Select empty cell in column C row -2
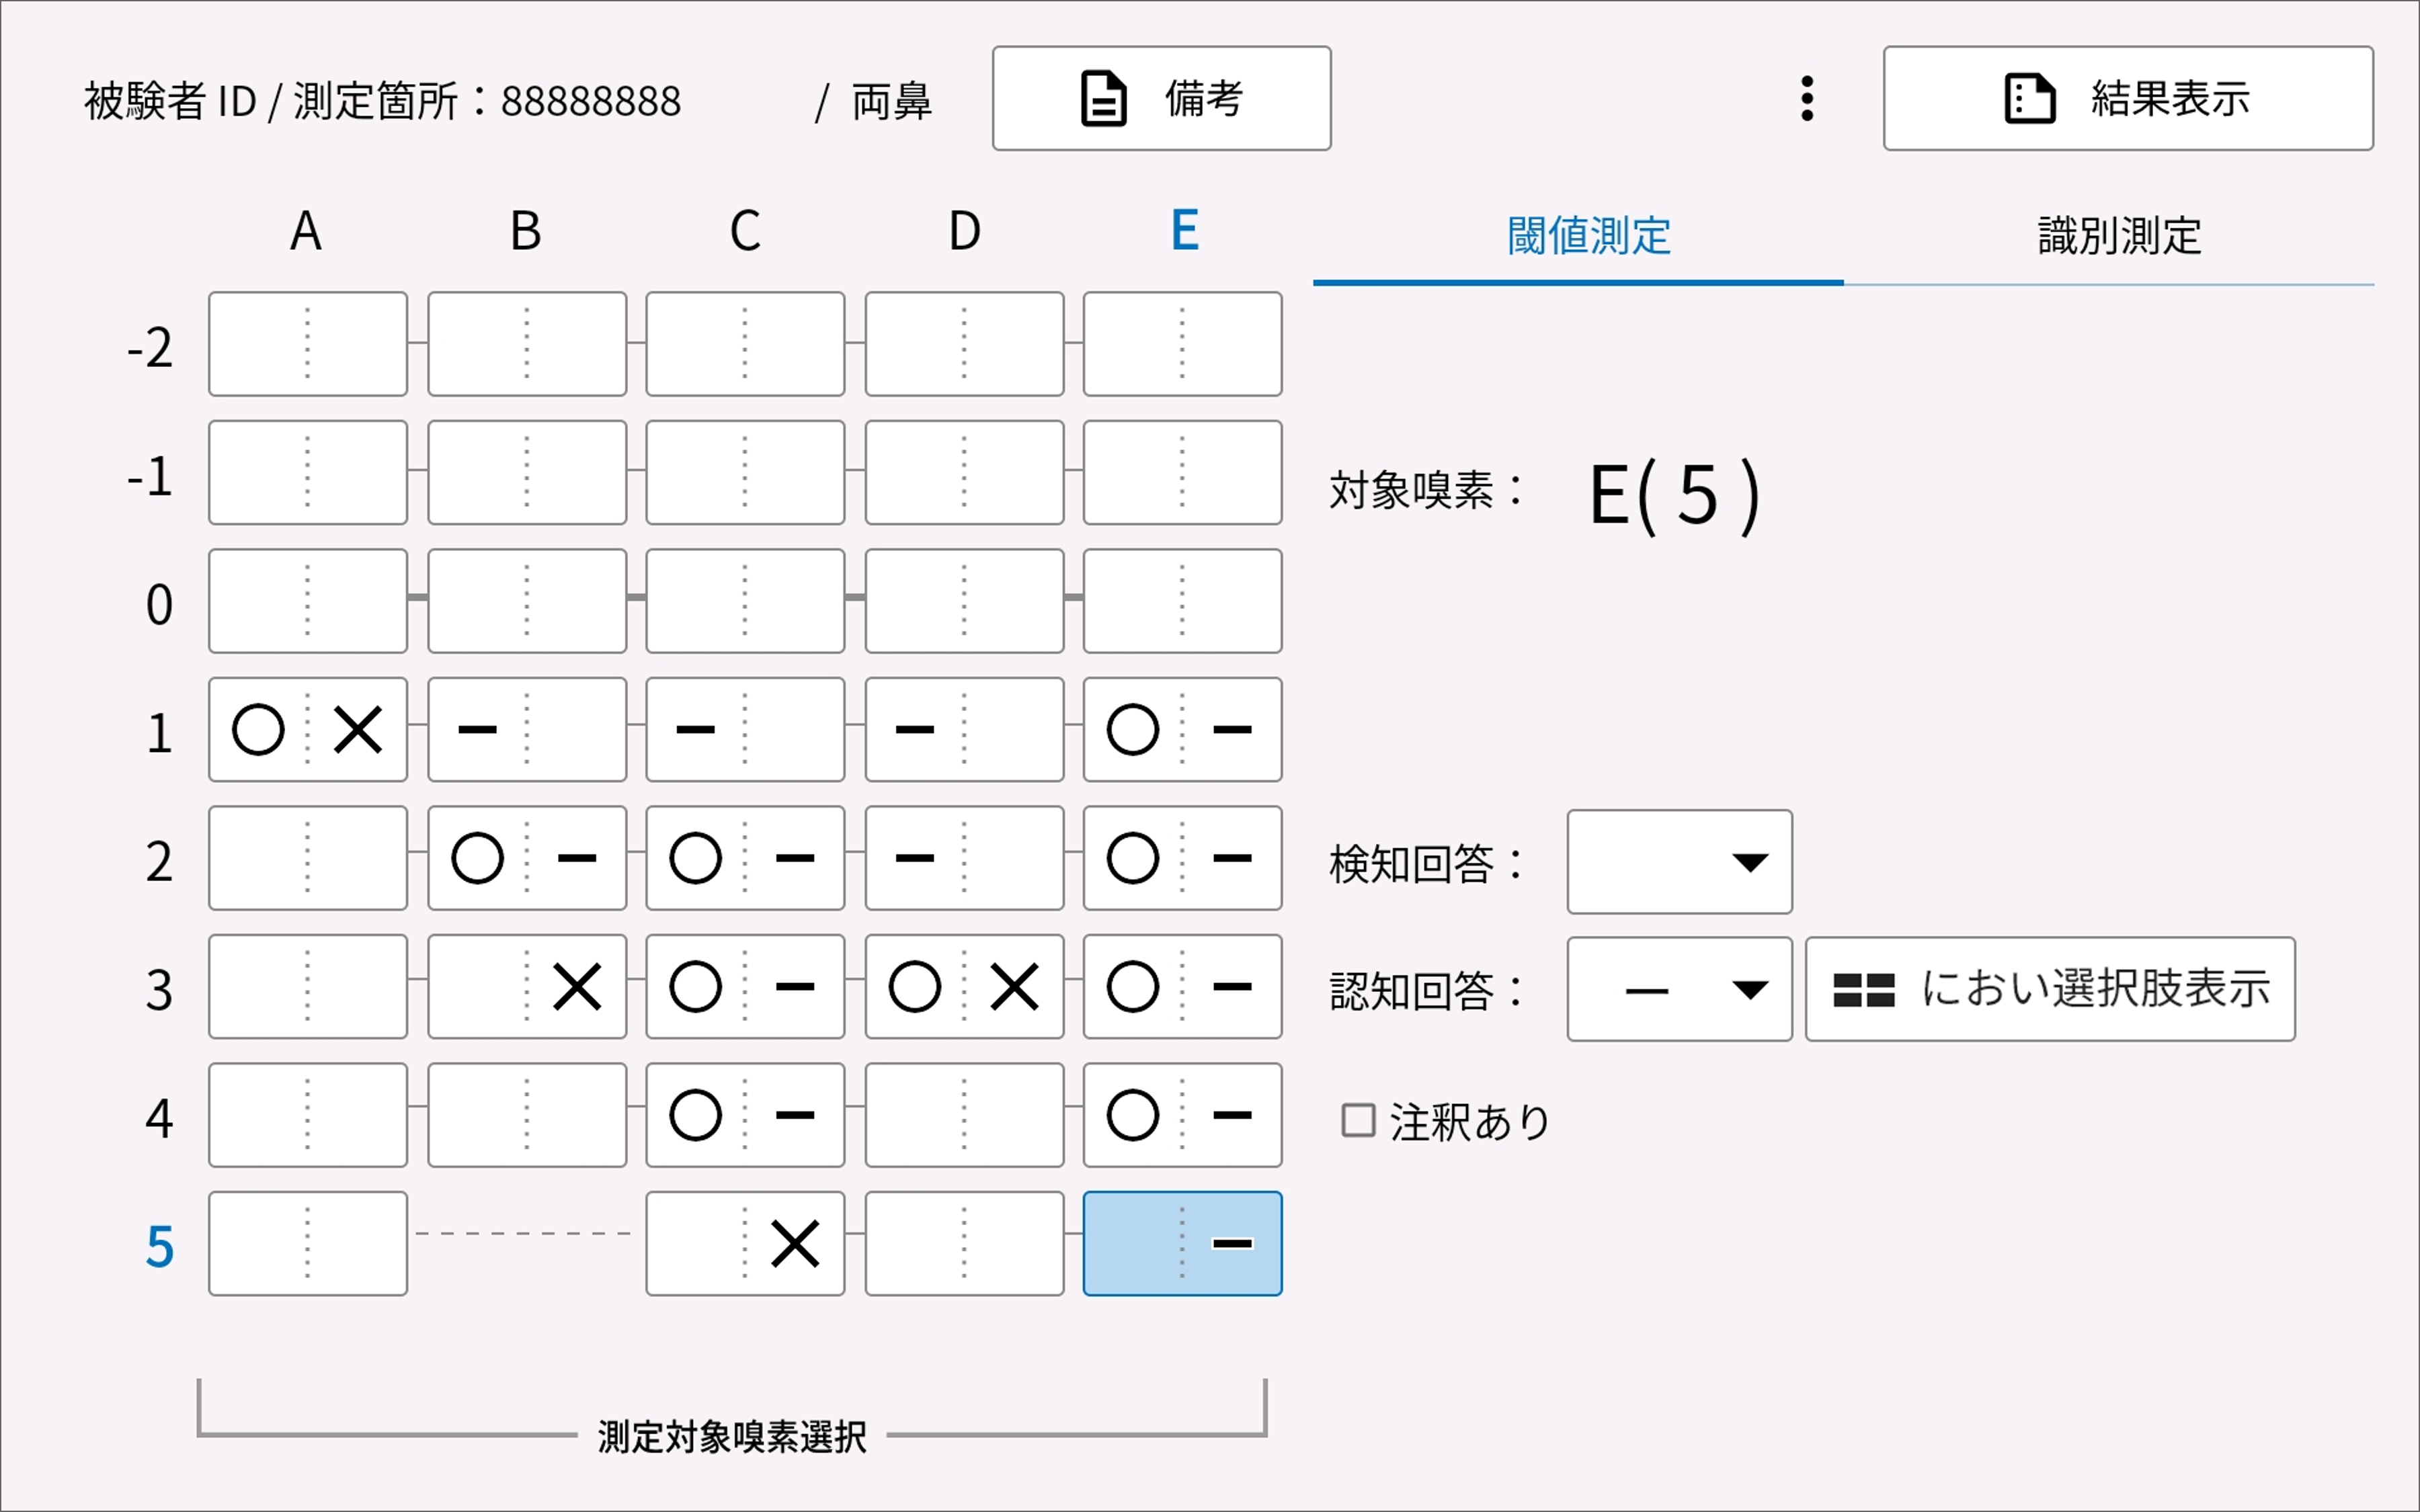The height and width of the screenshot is (1512, 2420). coord(745,343)
